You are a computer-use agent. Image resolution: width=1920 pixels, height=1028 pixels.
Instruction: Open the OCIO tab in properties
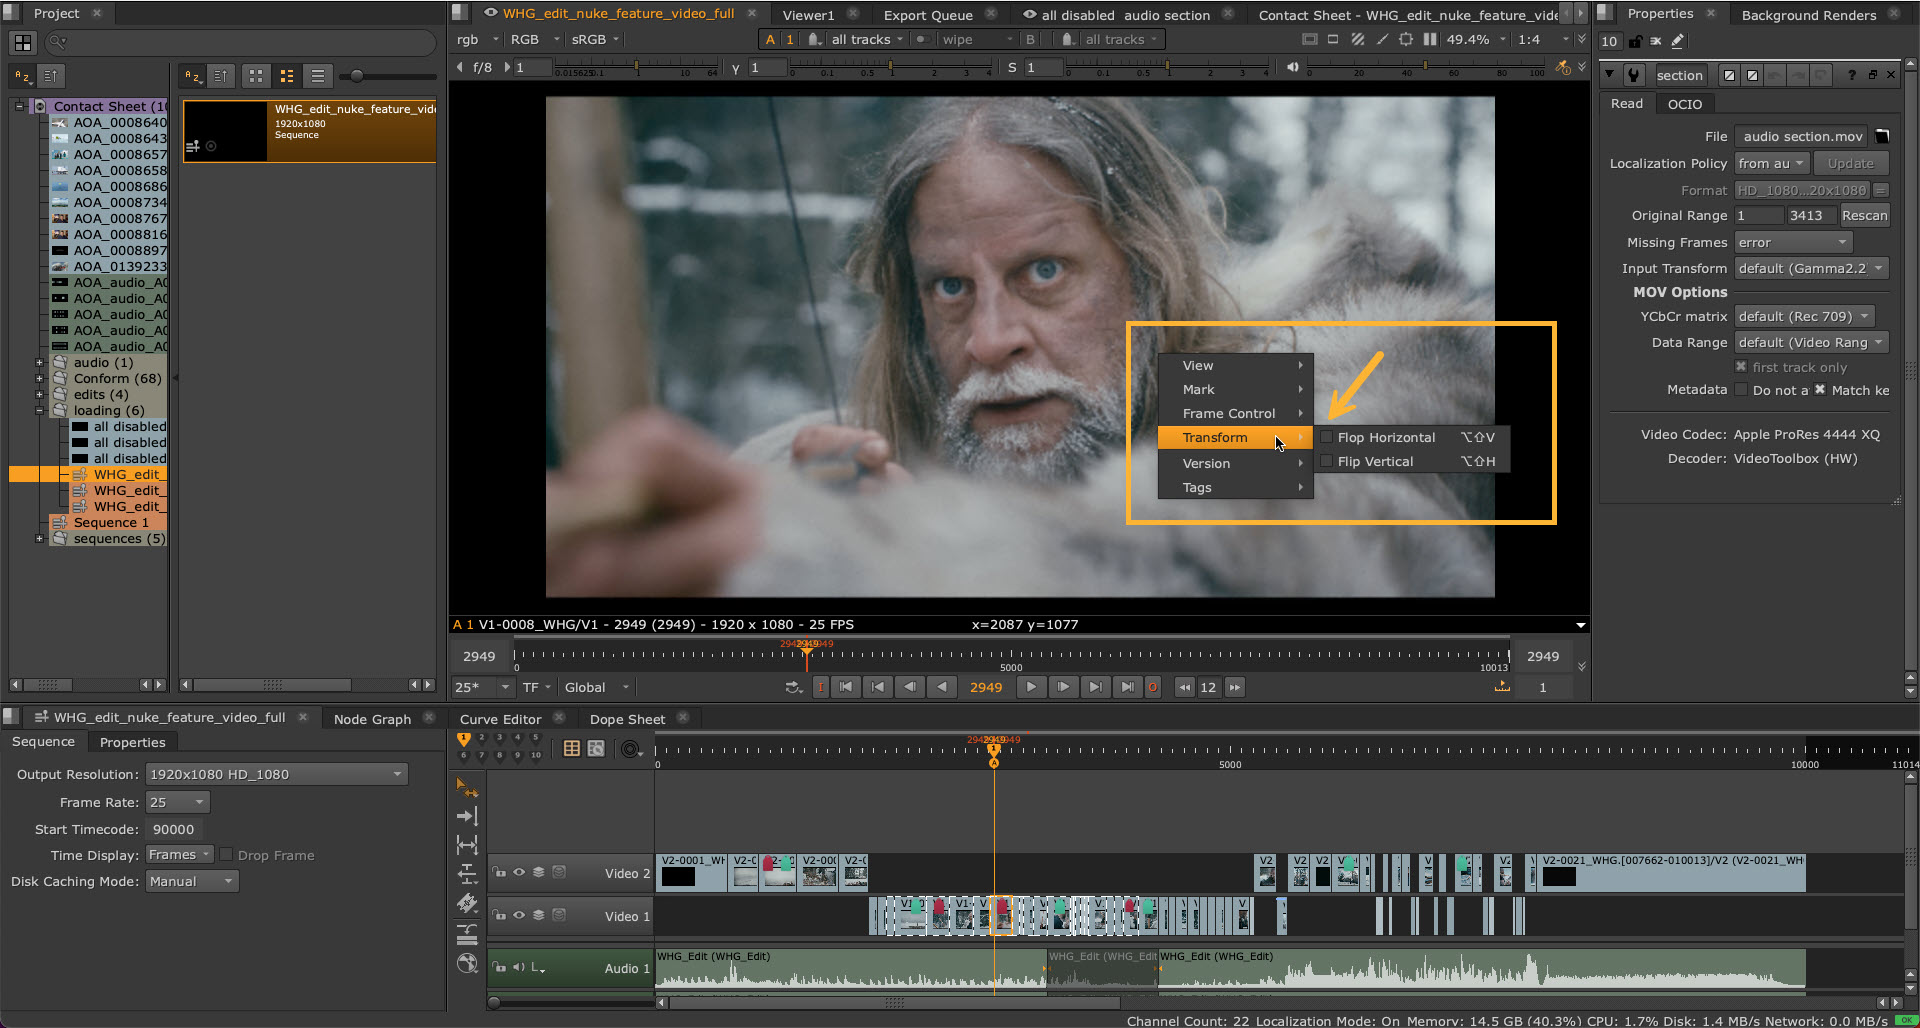[1684, 104]
